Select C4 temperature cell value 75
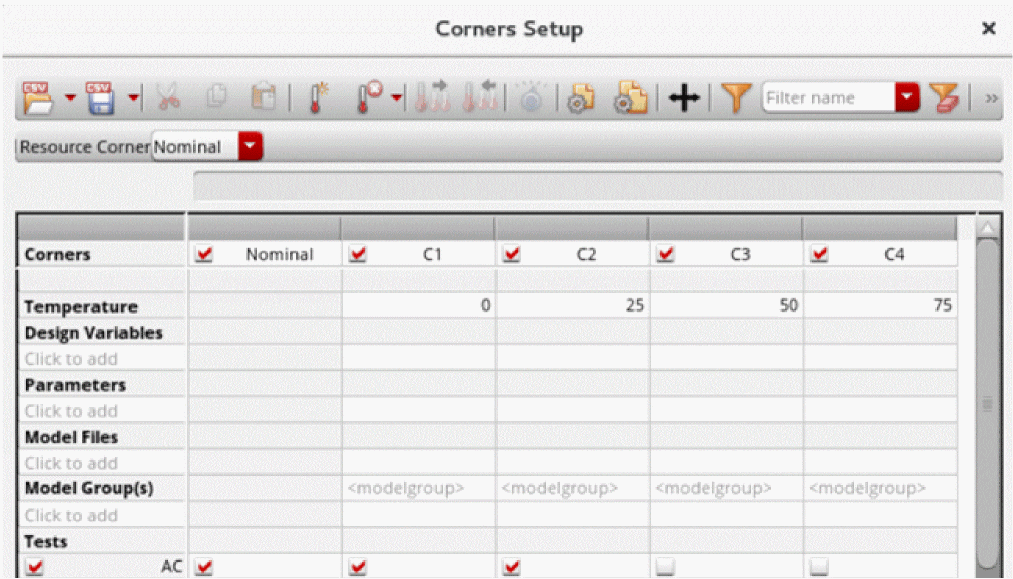 coord(880,305)
